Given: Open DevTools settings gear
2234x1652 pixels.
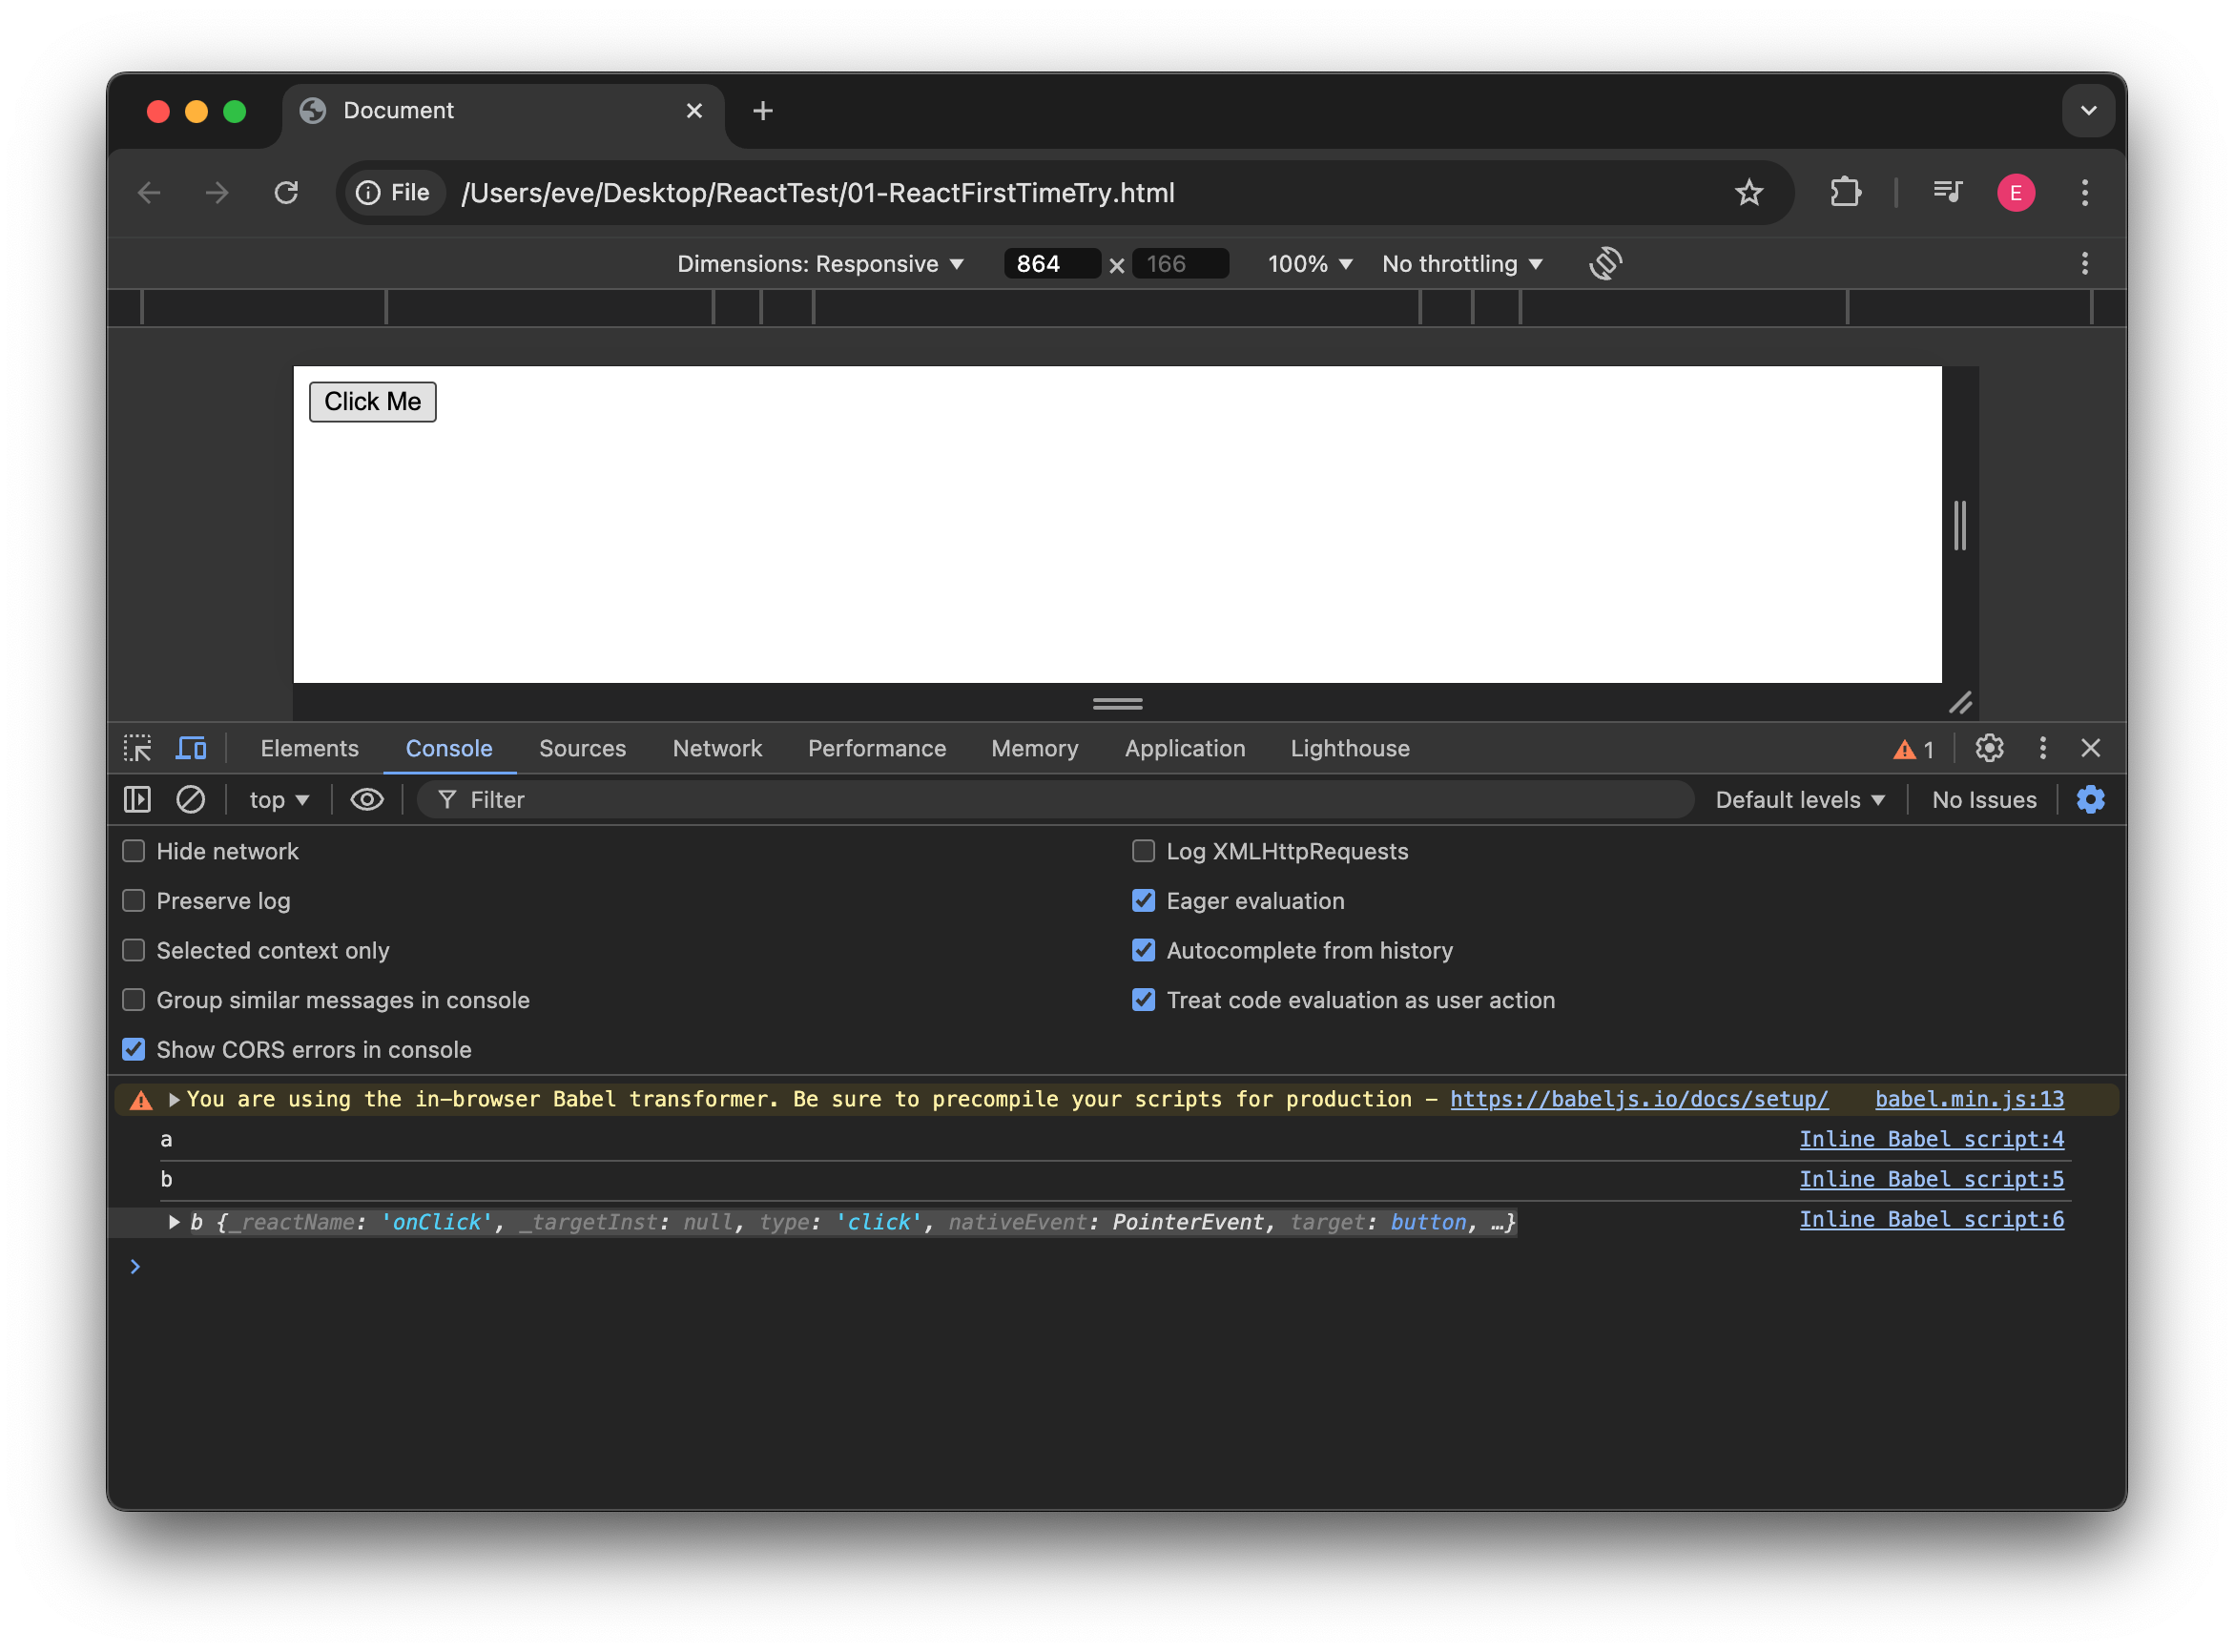Looking at the screenshot, I should 1989,748.
